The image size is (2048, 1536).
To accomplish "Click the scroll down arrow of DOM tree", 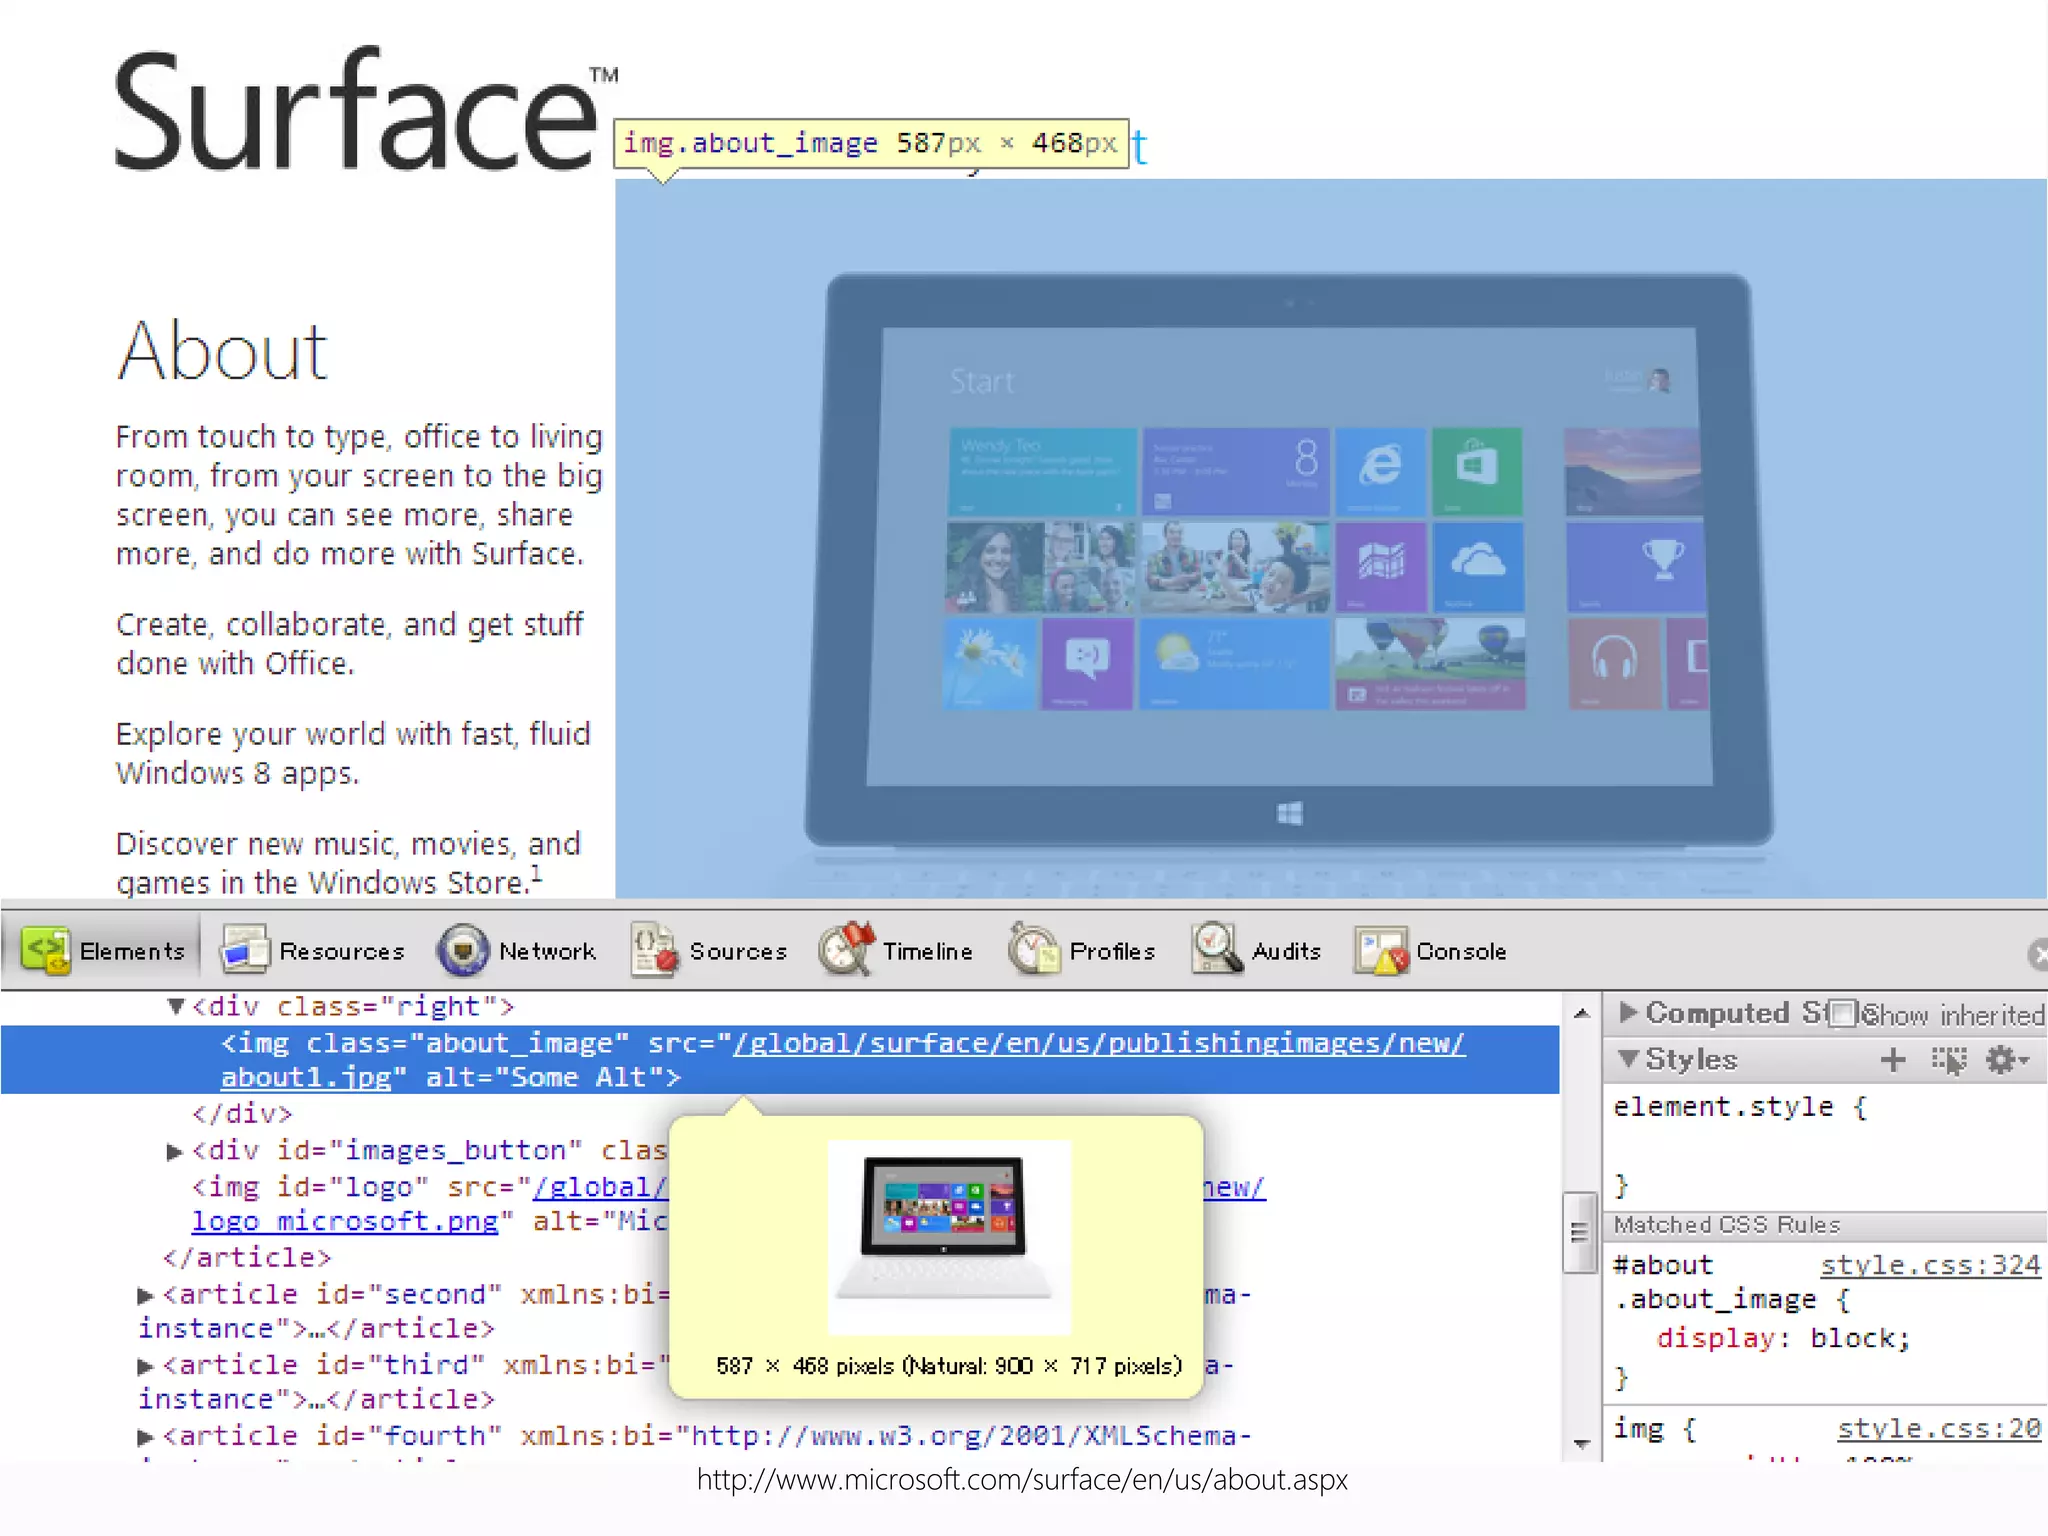I will coord(1581,1443).
